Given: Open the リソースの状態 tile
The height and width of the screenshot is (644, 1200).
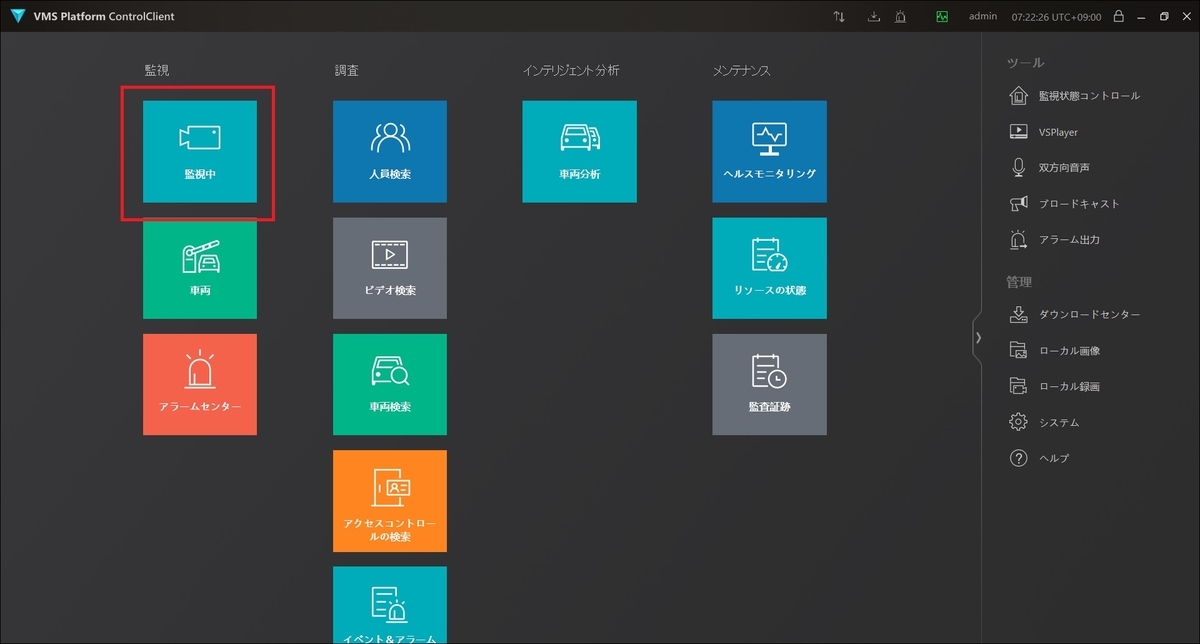Looking at the screenshot, I should (x=769, y=268).
